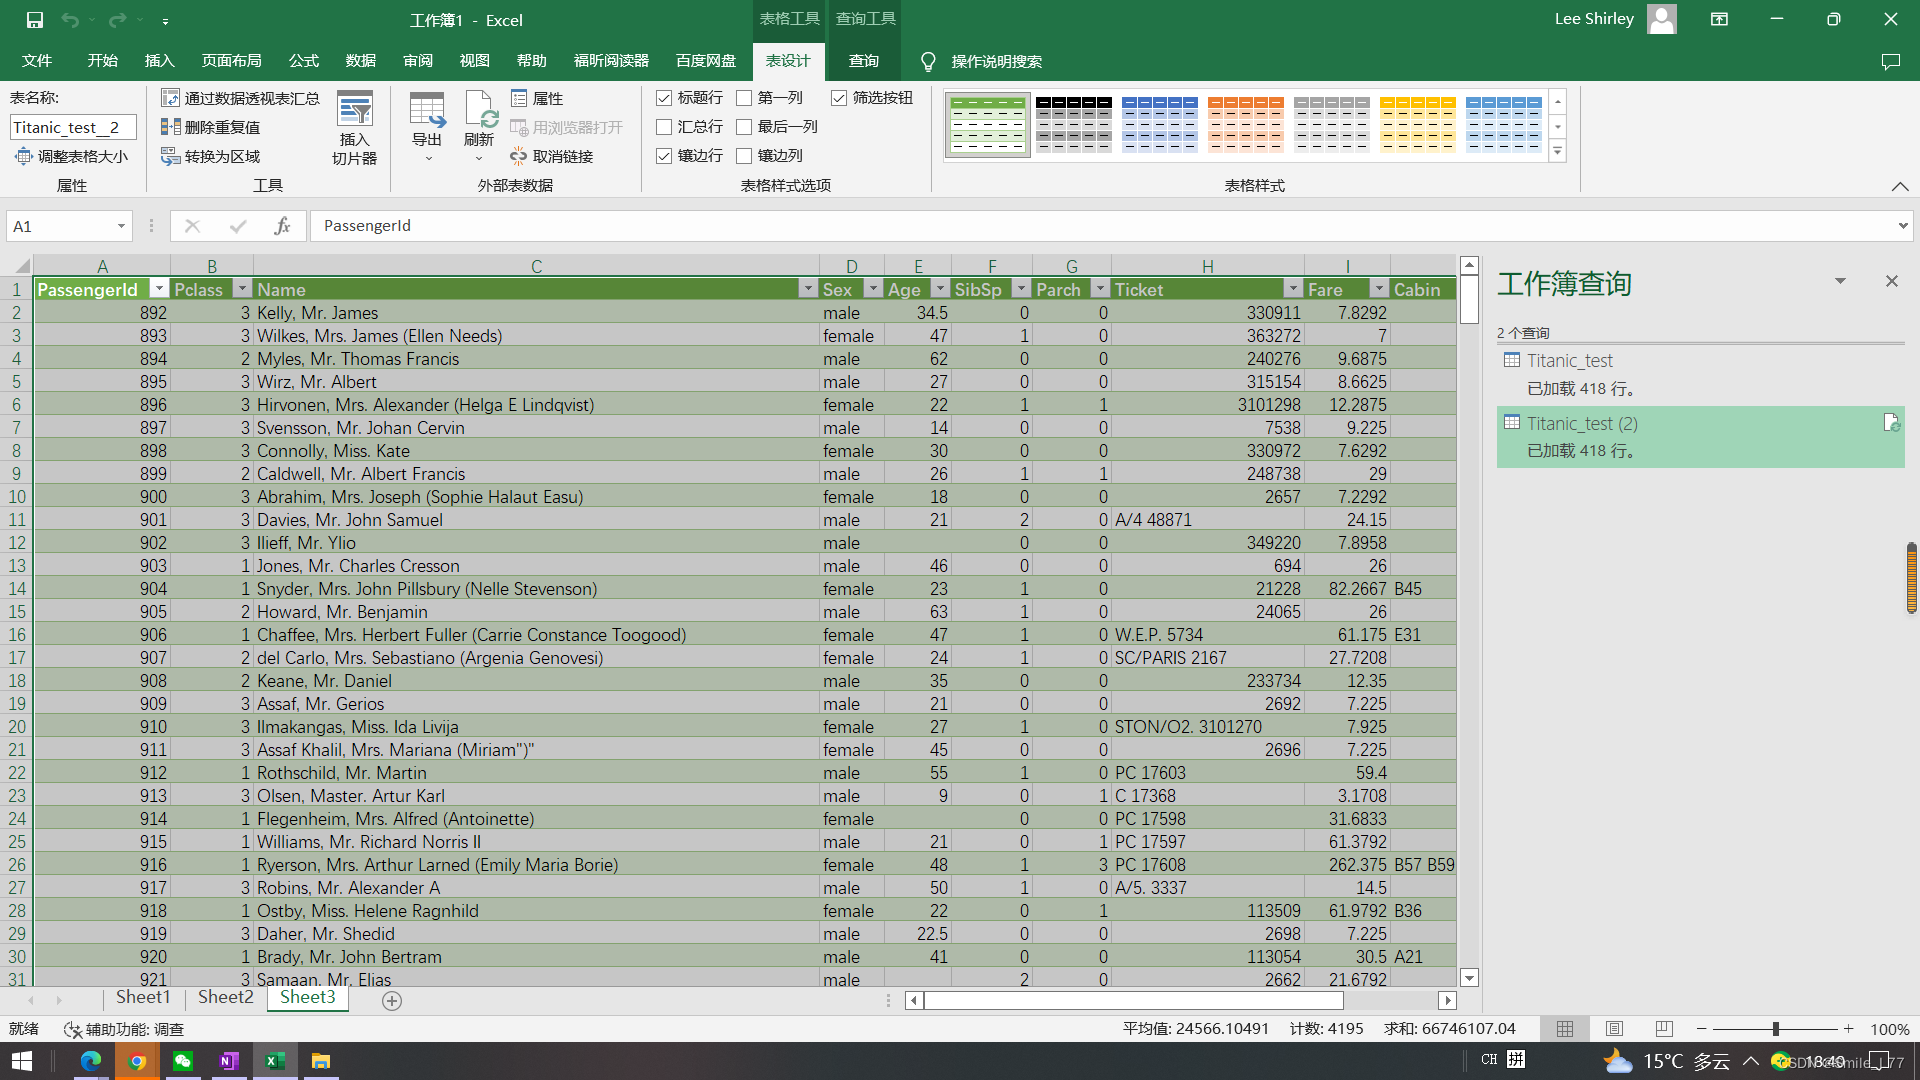Switch to the Sheet2 worksheet tab

coord(225,997)
